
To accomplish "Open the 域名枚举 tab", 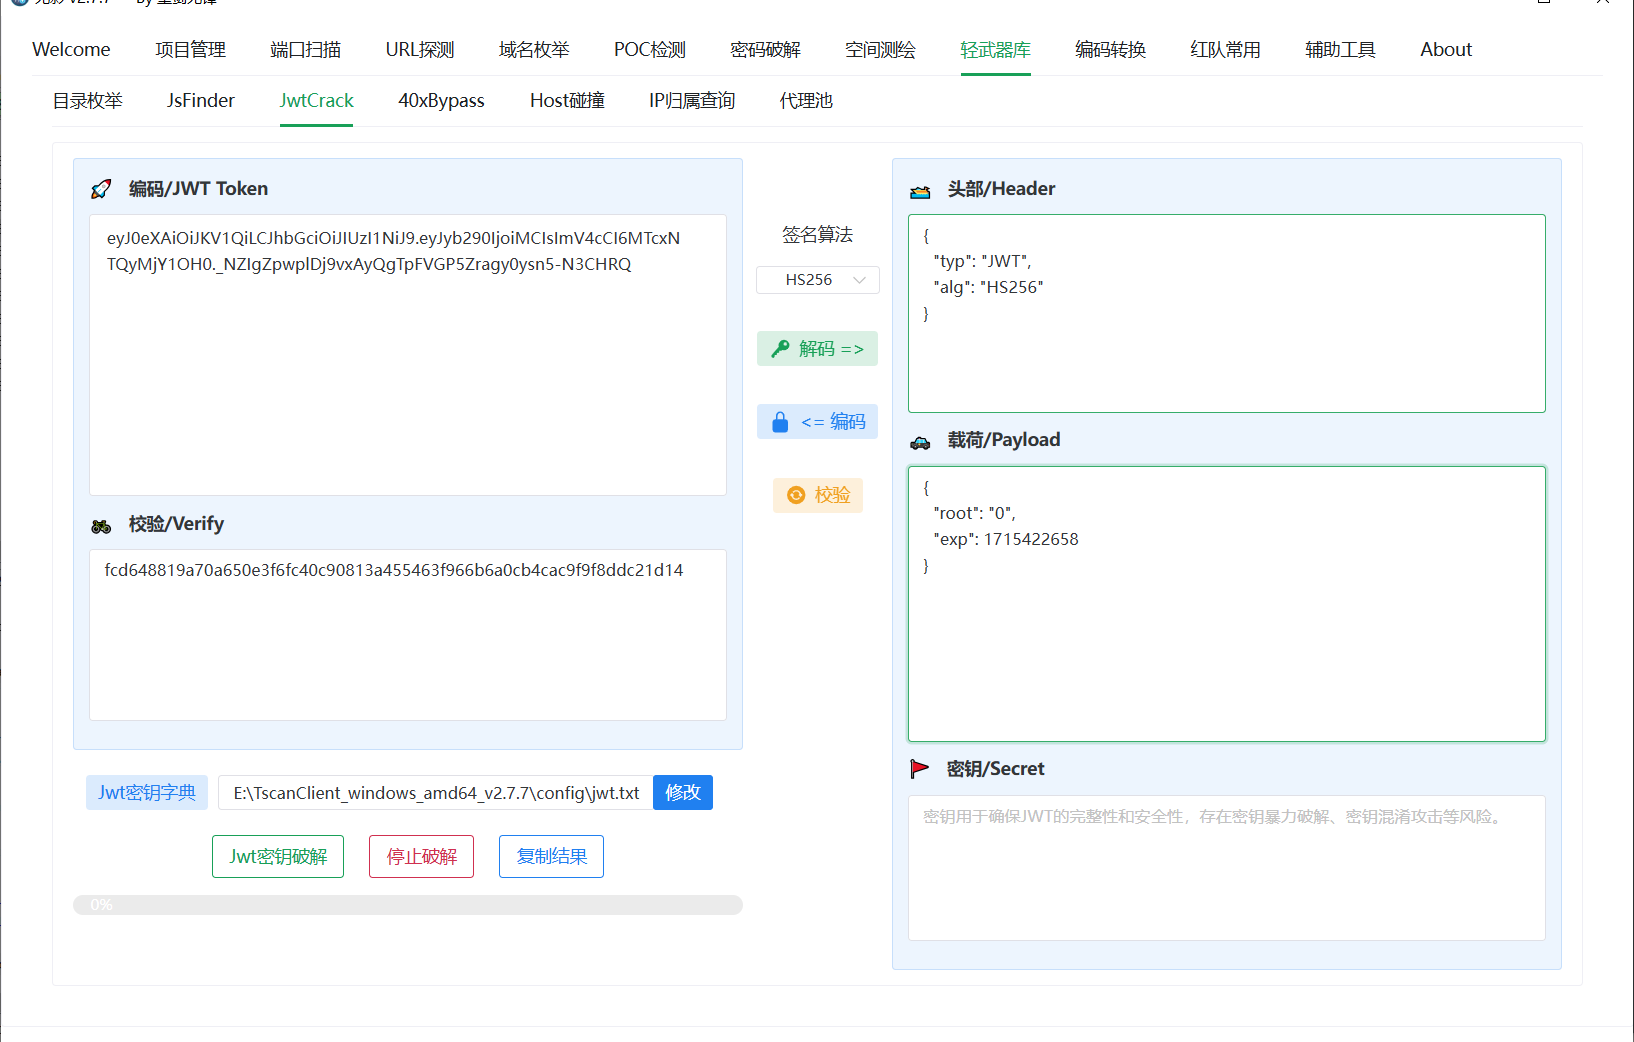I will (x=534, y=49).
